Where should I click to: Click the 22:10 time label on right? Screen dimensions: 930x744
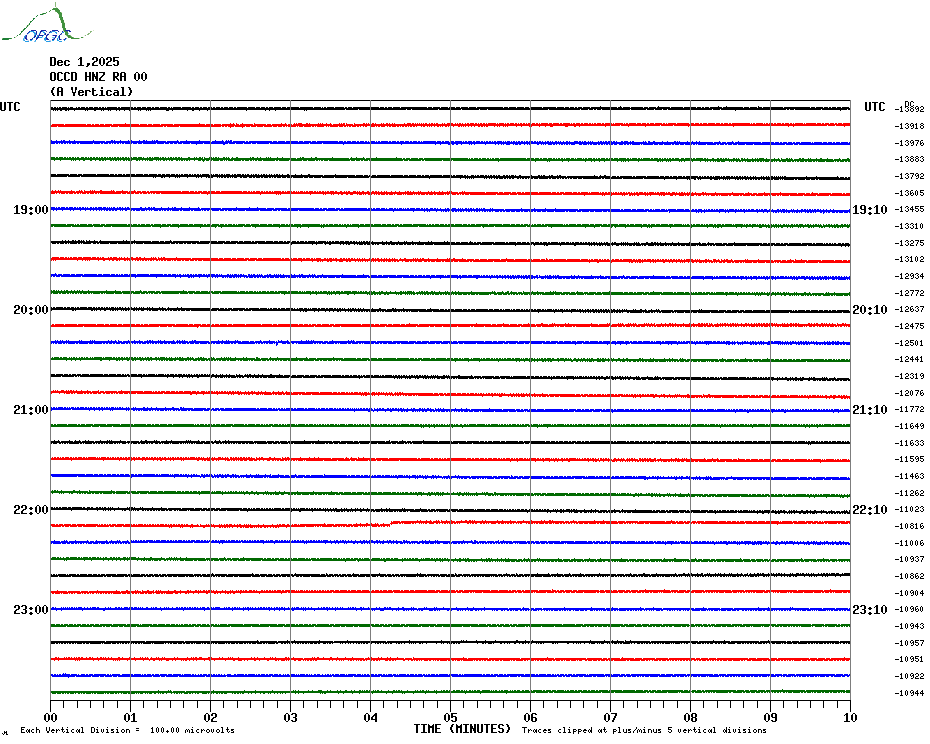869,510
